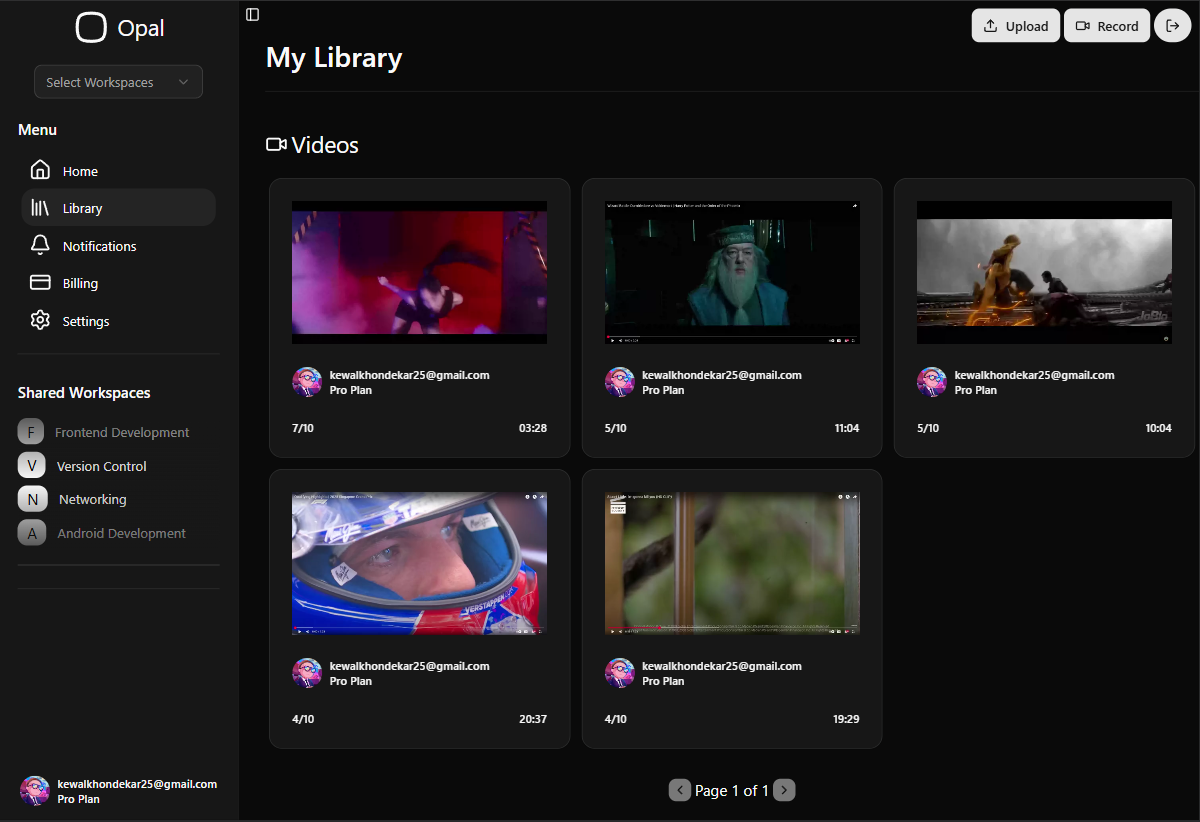Image resolution: width=1200 pixels, height=822 pixels.
Task: Open the 20:37 racing helmet video thumbnail
Action: 419,563
